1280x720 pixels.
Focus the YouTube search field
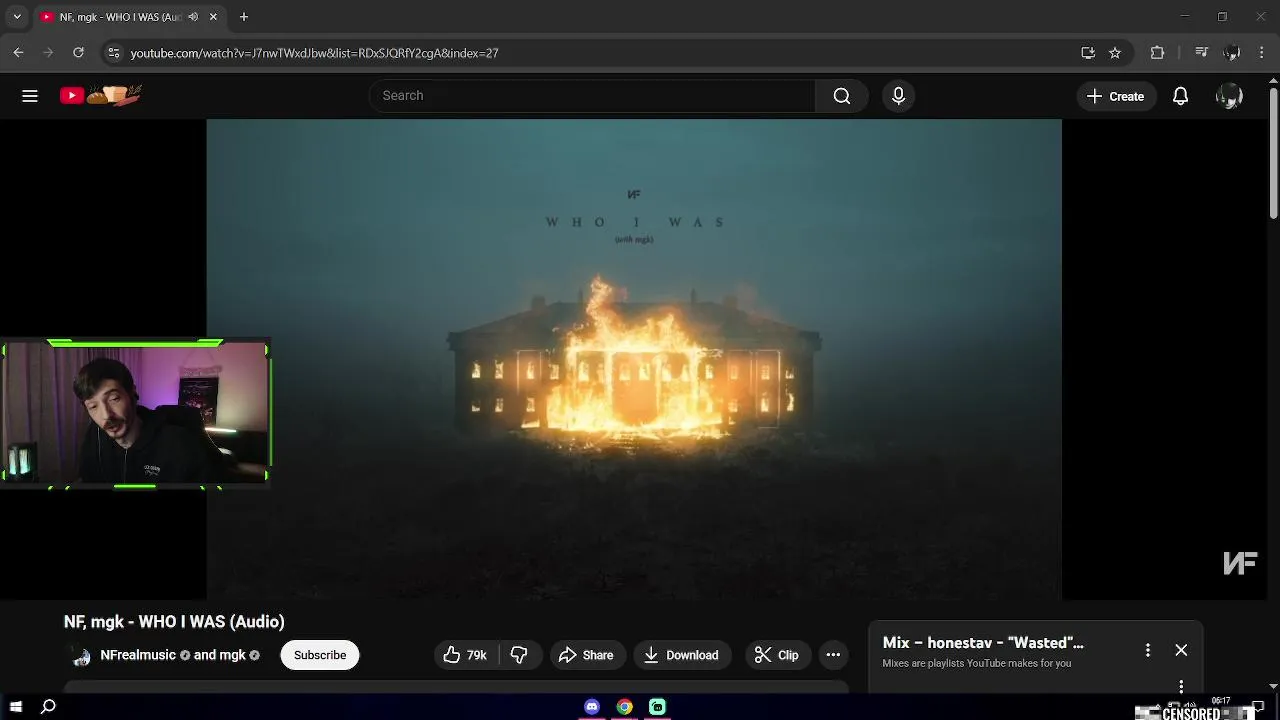(592, 96)
